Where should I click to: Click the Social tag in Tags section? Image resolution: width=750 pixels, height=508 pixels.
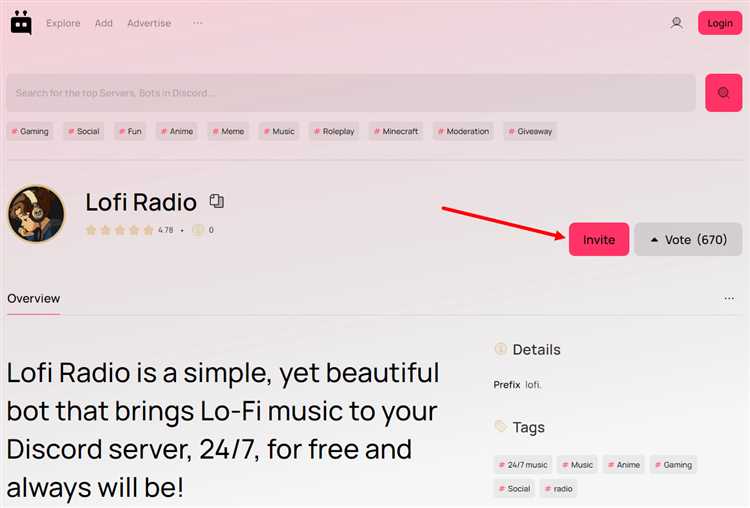pyautogui.click(x=514, y=488)
